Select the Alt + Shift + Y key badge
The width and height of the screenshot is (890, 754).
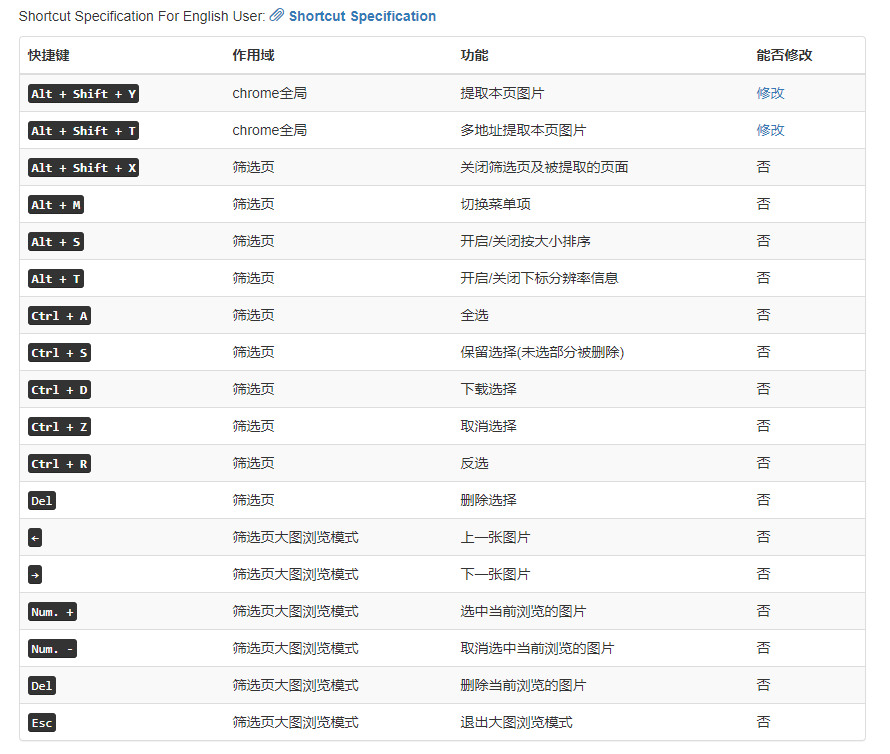[83, 94]
